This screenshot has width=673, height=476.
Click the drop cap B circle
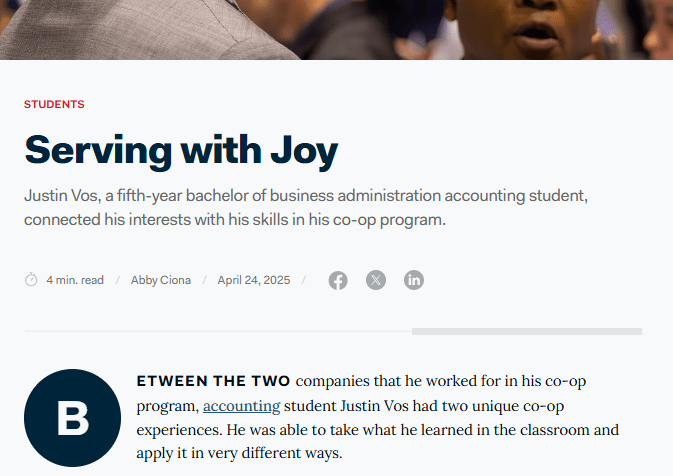pyautogui.click(x=72, y=418)
